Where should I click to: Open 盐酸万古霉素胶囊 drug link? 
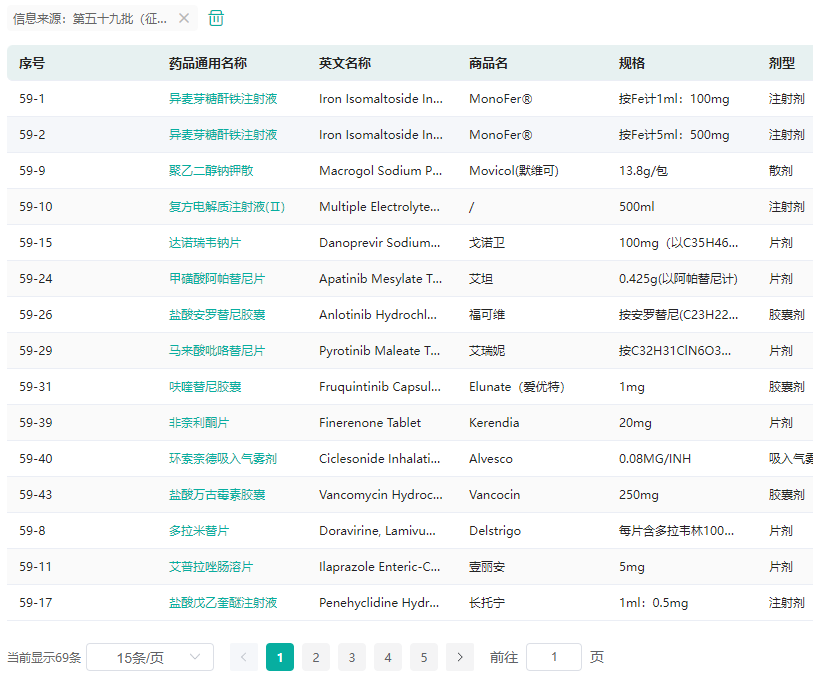pos(217,495)
